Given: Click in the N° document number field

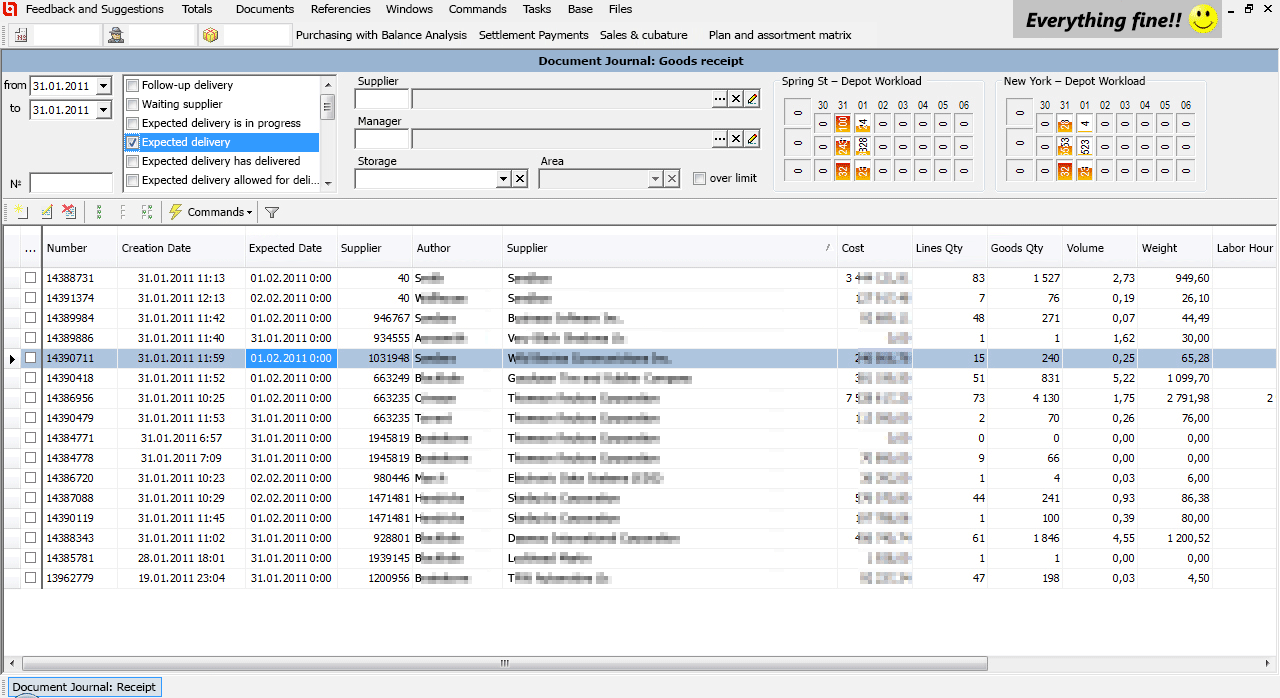Looking at the screenshot, I should [x=71, y=183].
